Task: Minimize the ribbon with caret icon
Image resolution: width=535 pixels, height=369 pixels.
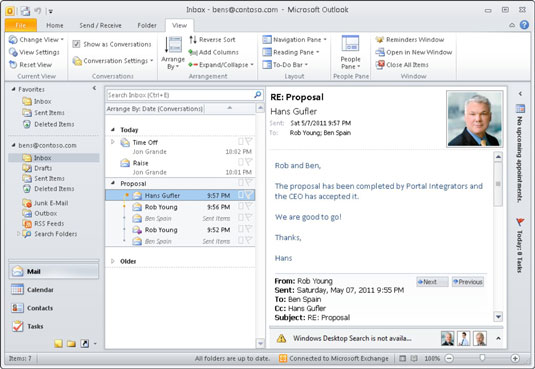Action: [512, 25]
